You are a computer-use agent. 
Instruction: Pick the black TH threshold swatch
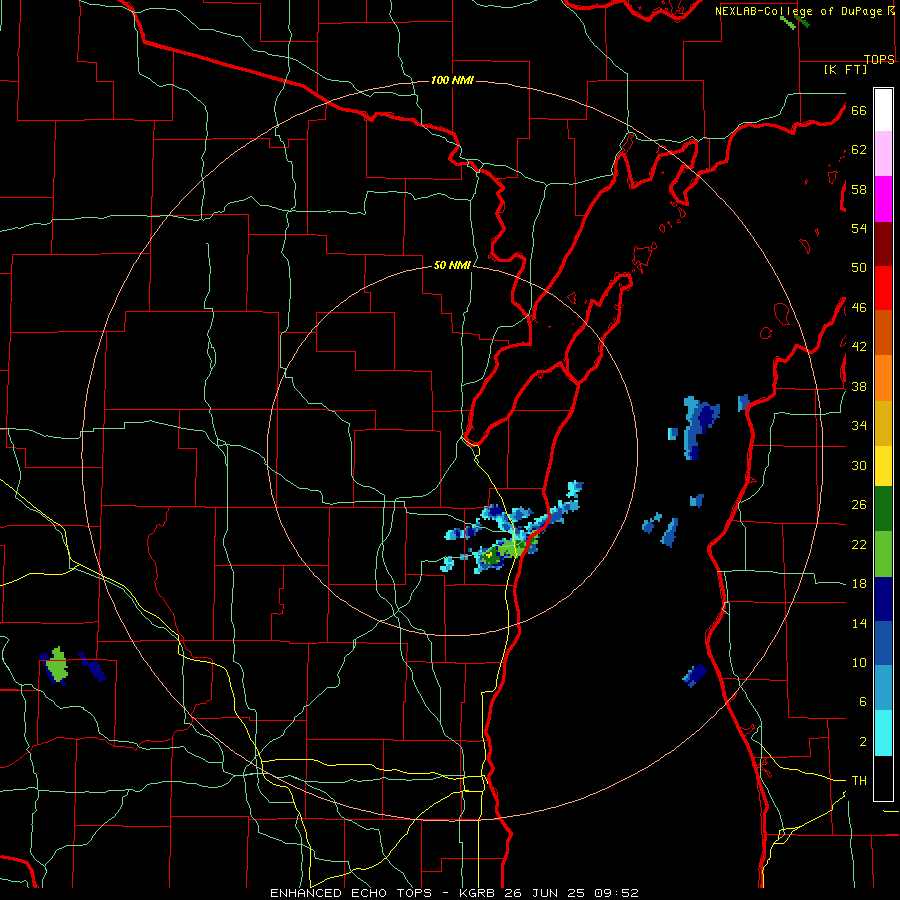(x=883, y=778)
